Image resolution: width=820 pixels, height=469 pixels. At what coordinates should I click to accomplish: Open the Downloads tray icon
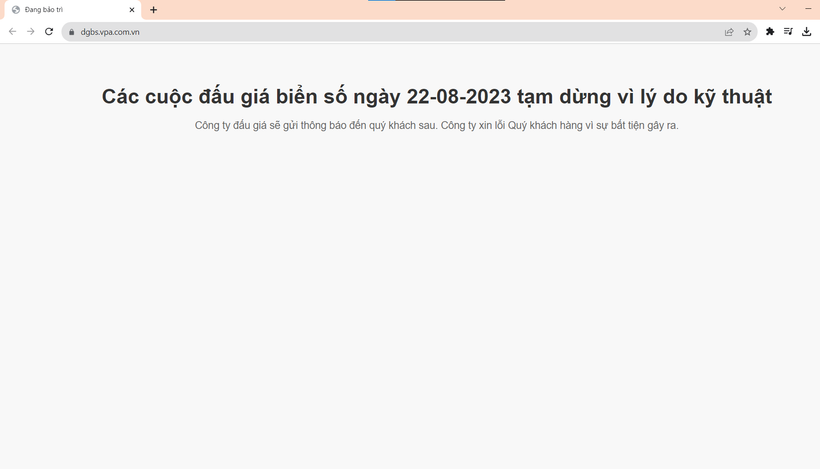click(x=806, y=32)
